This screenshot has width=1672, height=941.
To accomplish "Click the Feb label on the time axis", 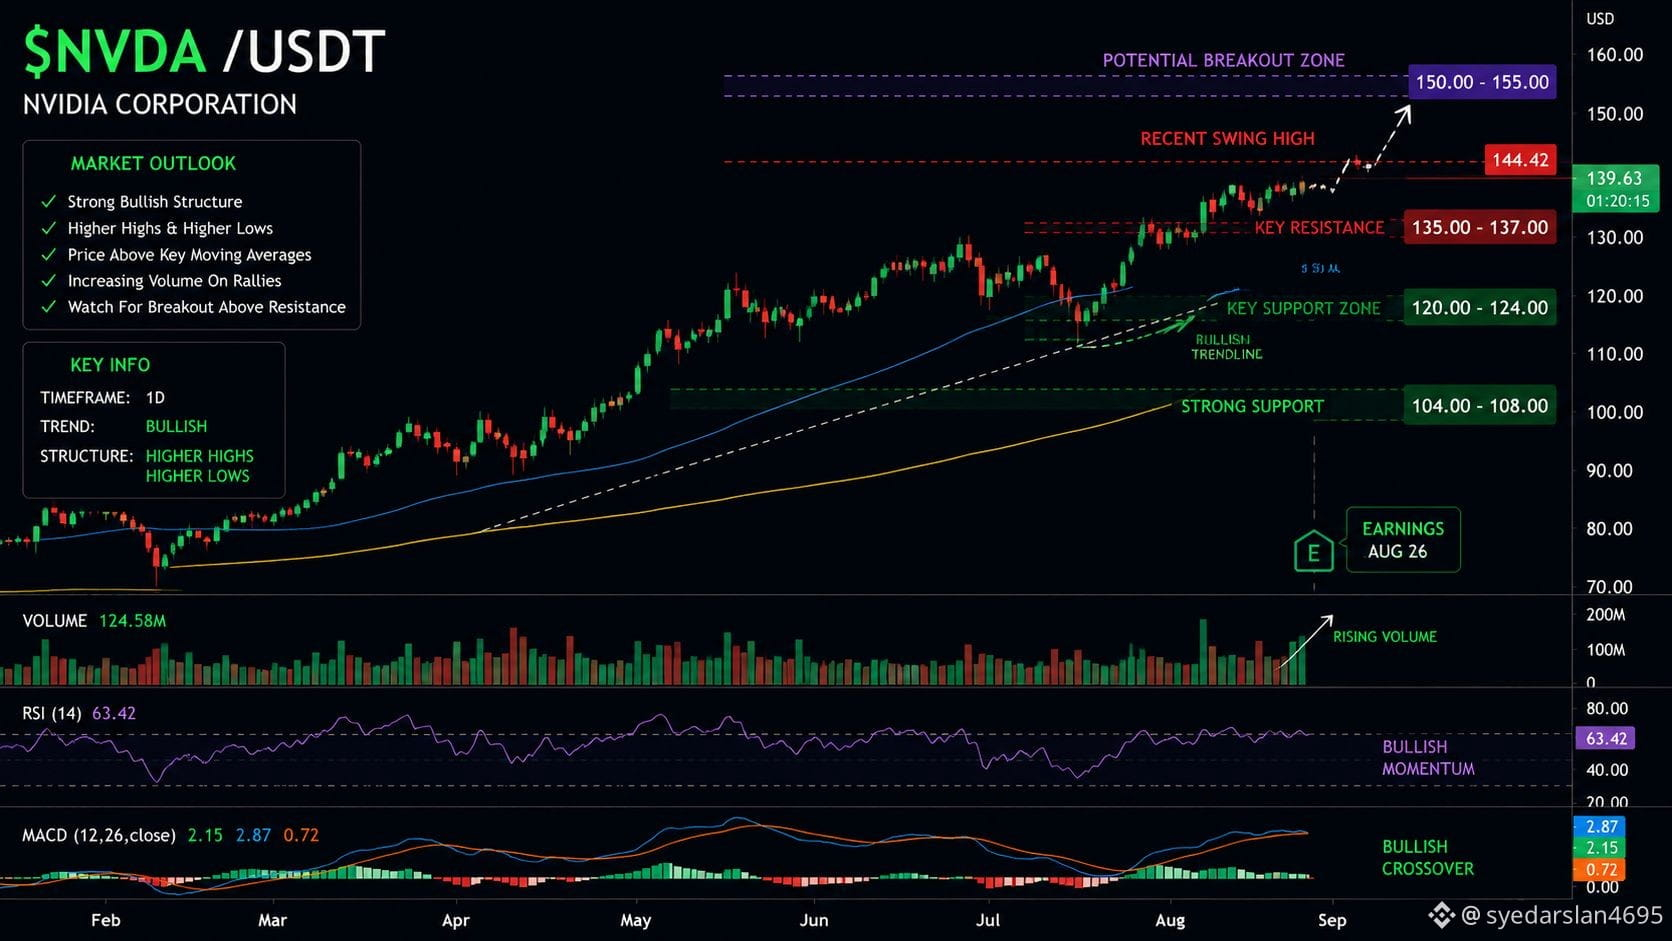I will 105,920.
